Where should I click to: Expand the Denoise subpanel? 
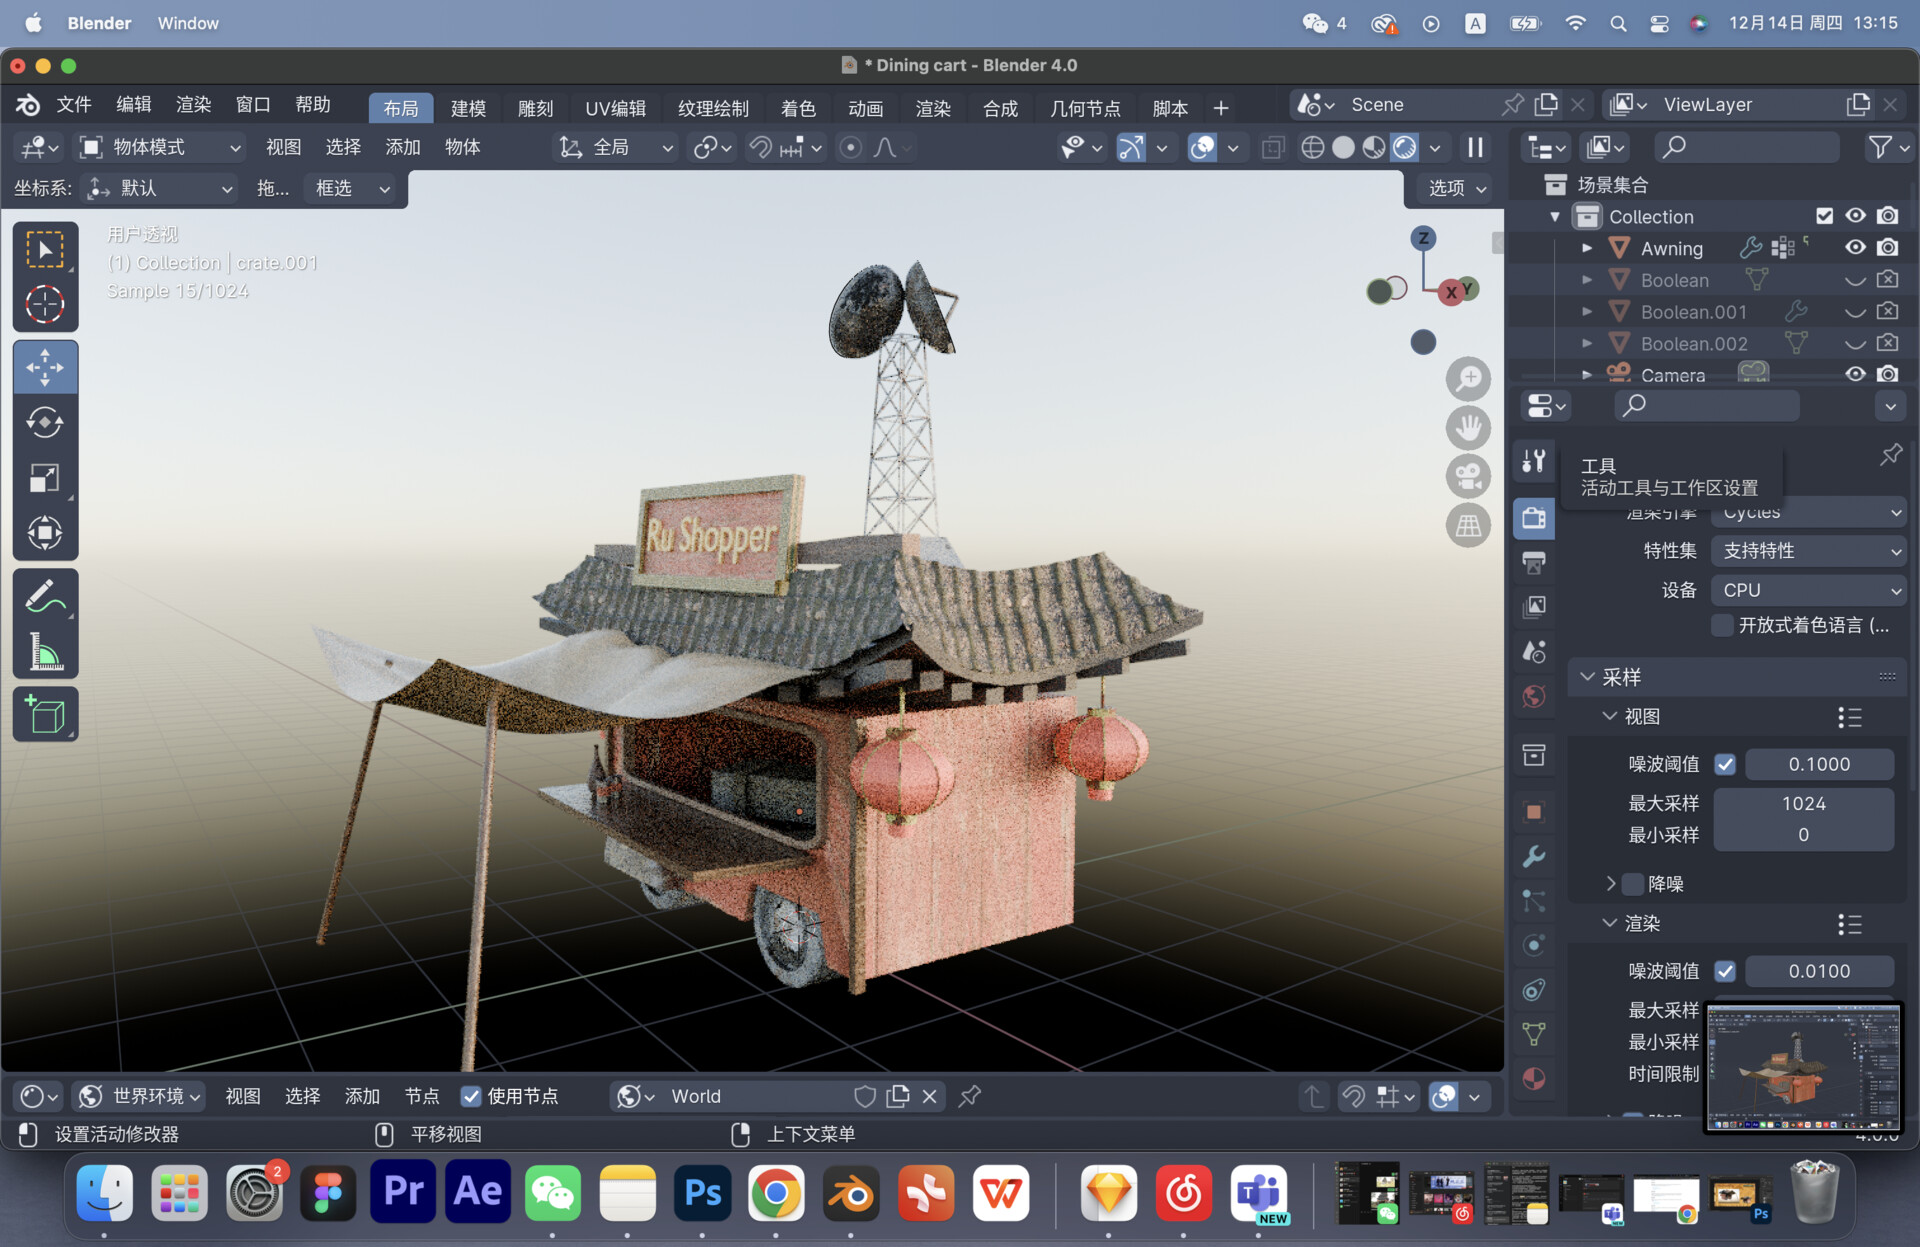pyautogui.click(x=1610, y=884)
